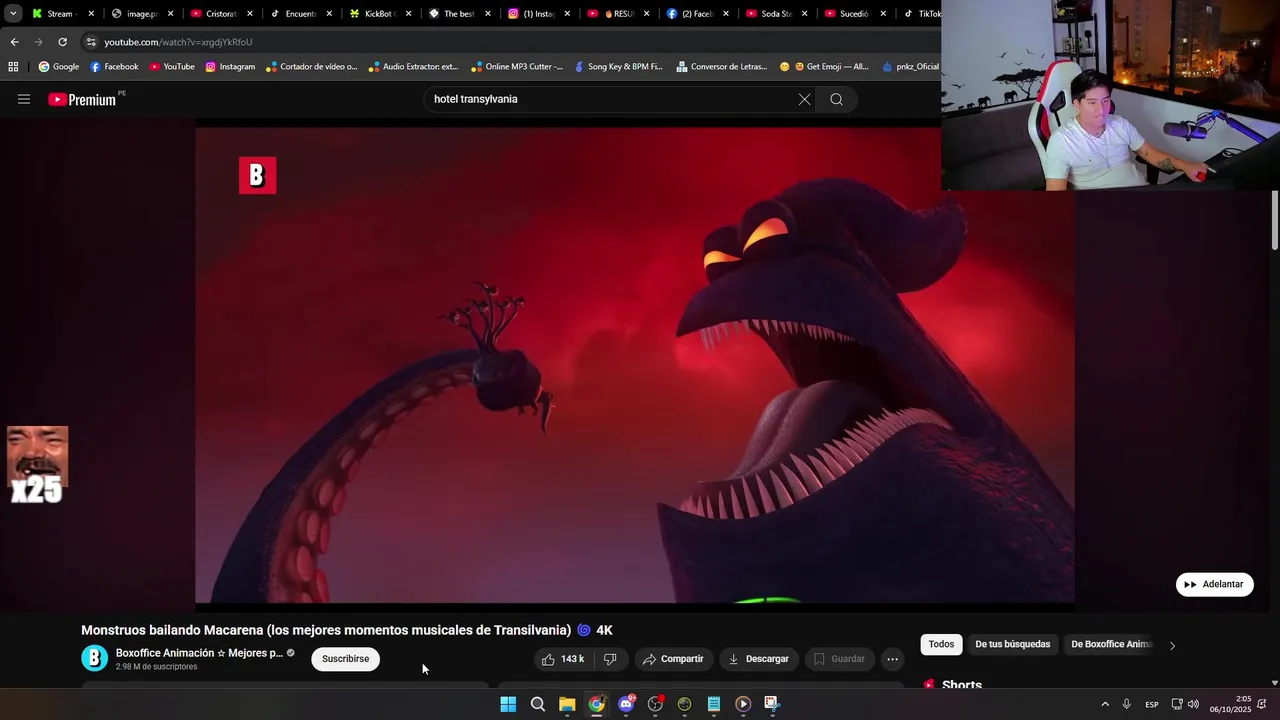The height and width of the screenshot is (720, 1280).
Task: Open the site information icon in address bar
Action: click(91, 42)
